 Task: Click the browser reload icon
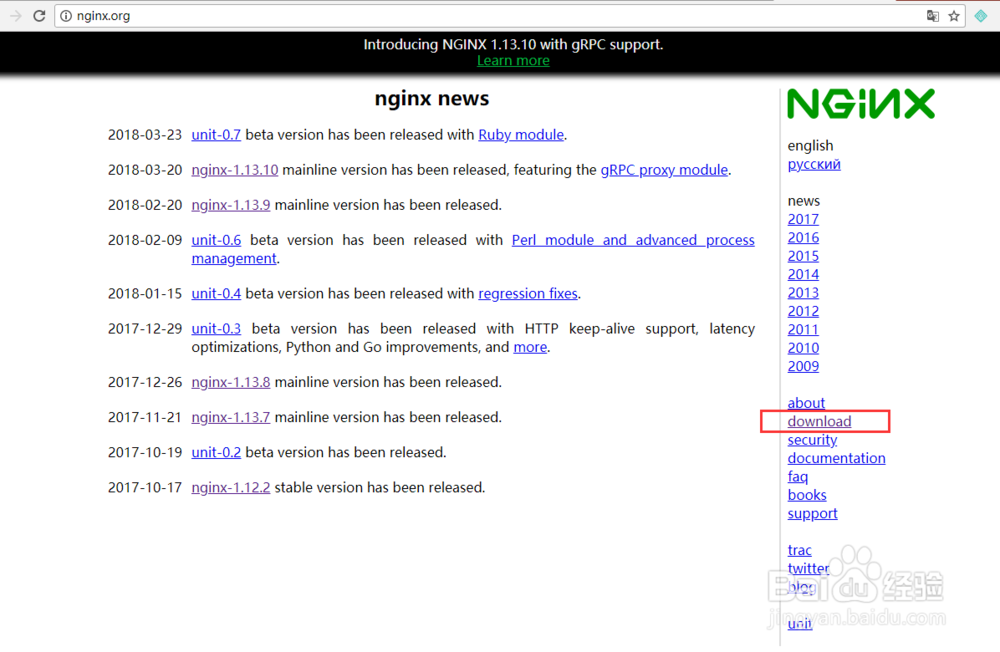(39, 16)
